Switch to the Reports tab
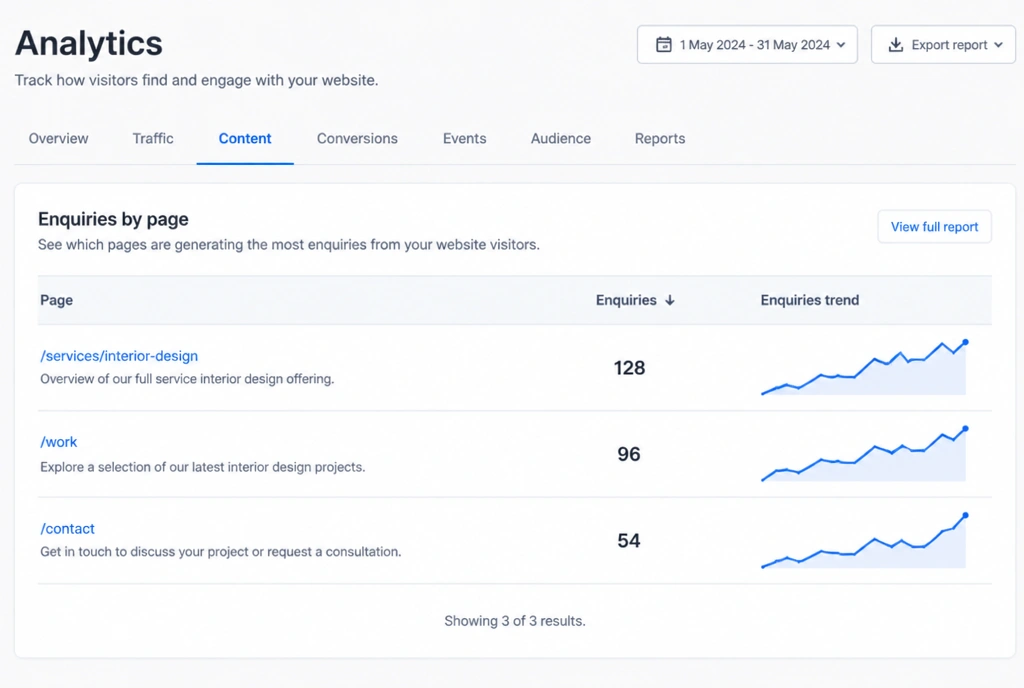Image resolution: width=1024 pixels, height=688 pixels. point(660,138)
